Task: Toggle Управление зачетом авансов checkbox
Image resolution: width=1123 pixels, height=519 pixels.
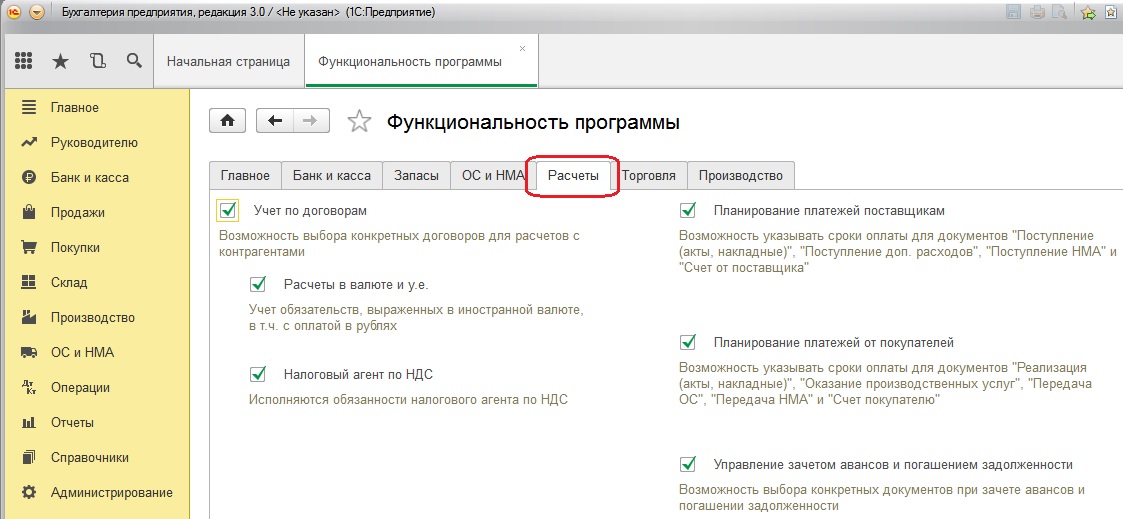Action: 688,464
